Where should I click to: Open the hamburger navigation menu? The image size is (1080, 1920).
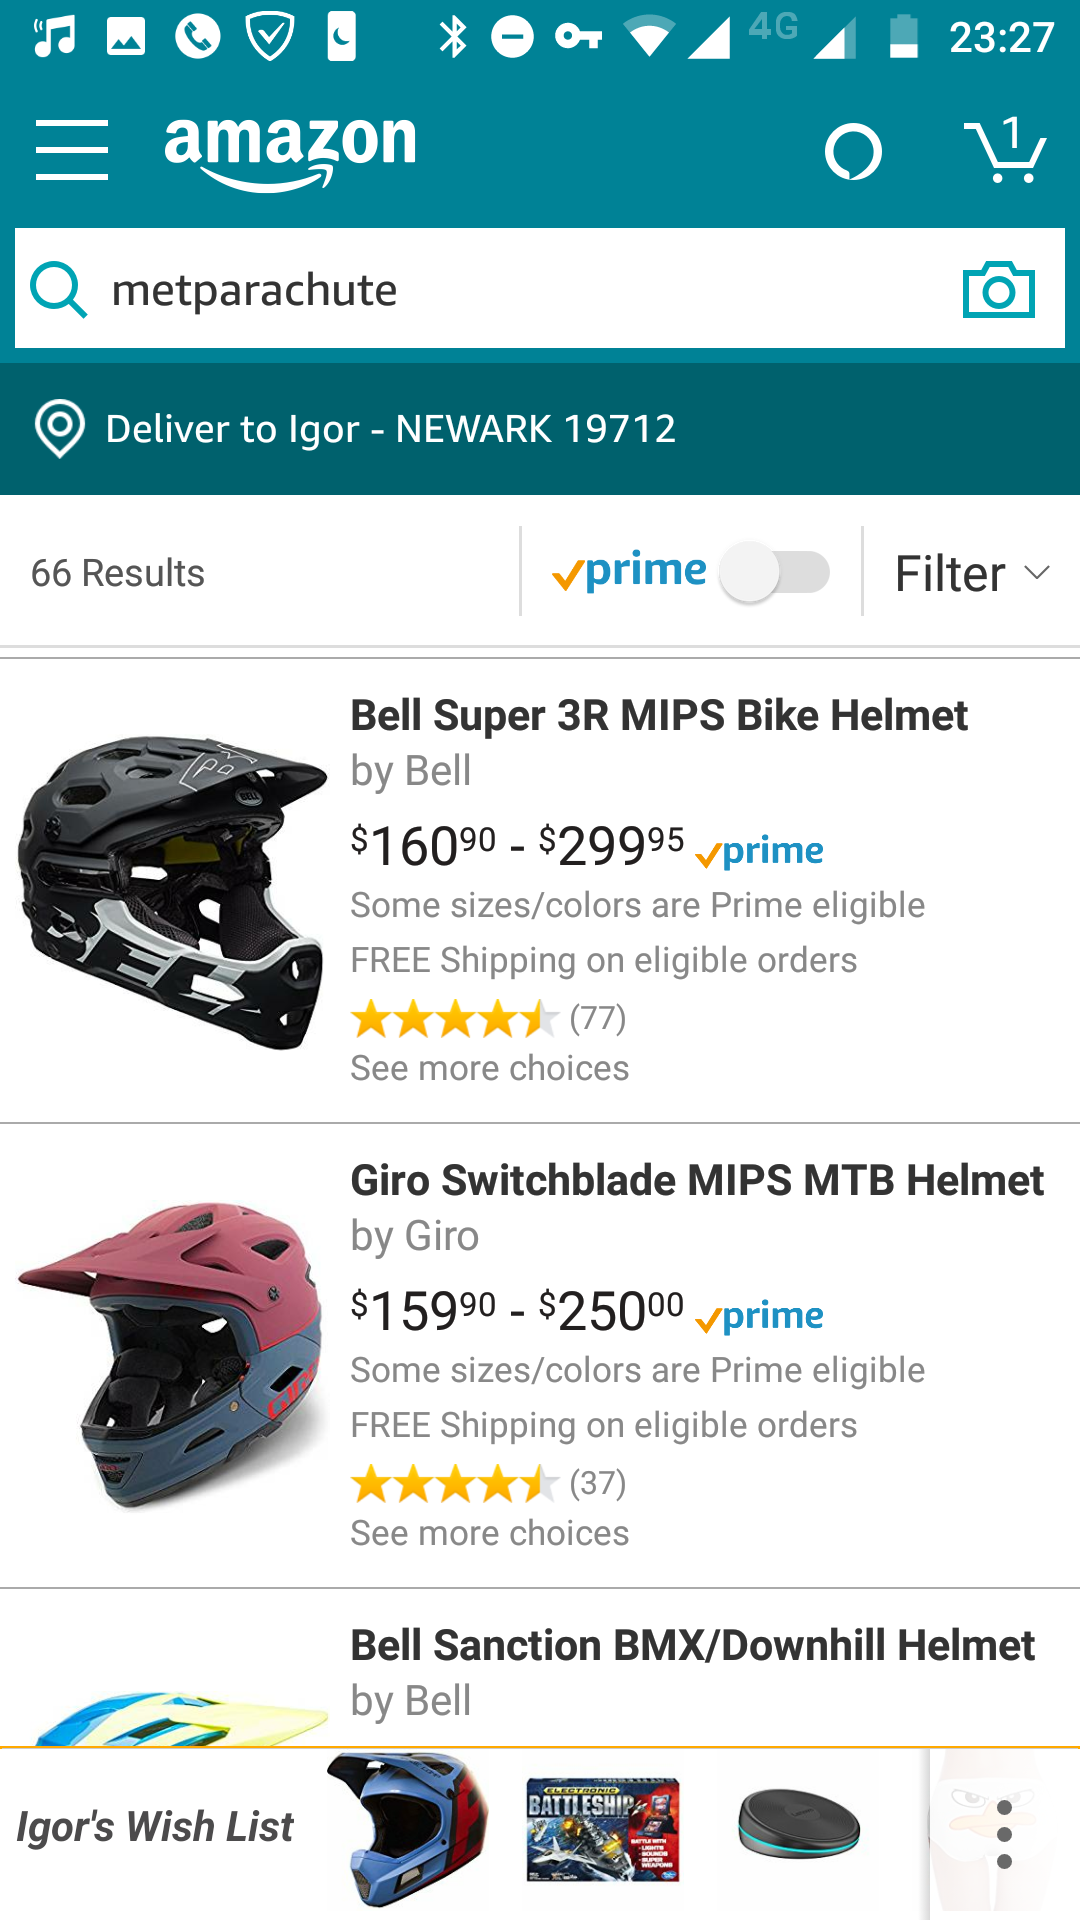pyautogui.click(x=71, y=151)
